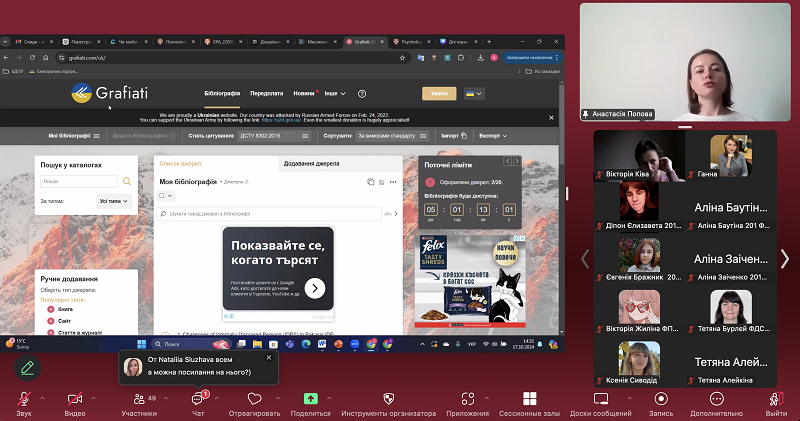
Task: Show previous page of participant gallery
Action: coord(585,259)
